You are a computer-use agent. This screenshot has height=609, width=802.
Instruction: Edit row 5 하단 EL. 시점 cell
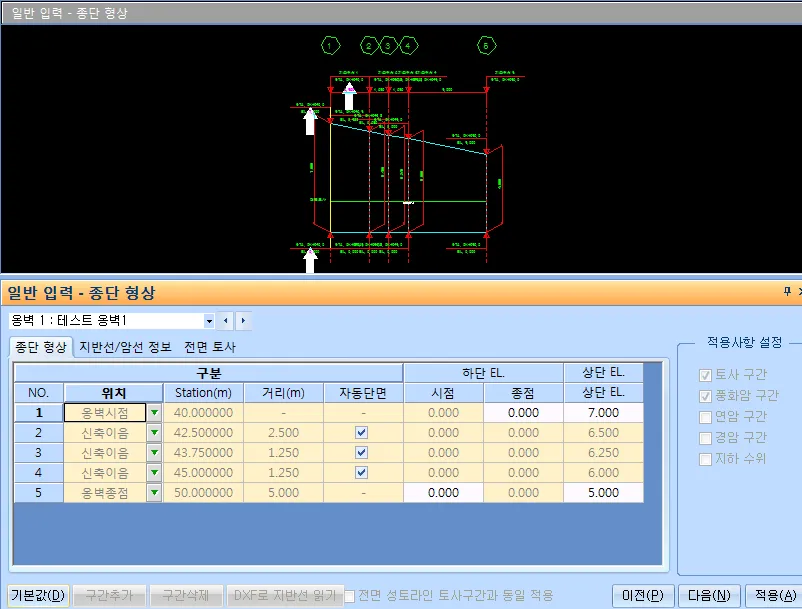tap(443, 492)
